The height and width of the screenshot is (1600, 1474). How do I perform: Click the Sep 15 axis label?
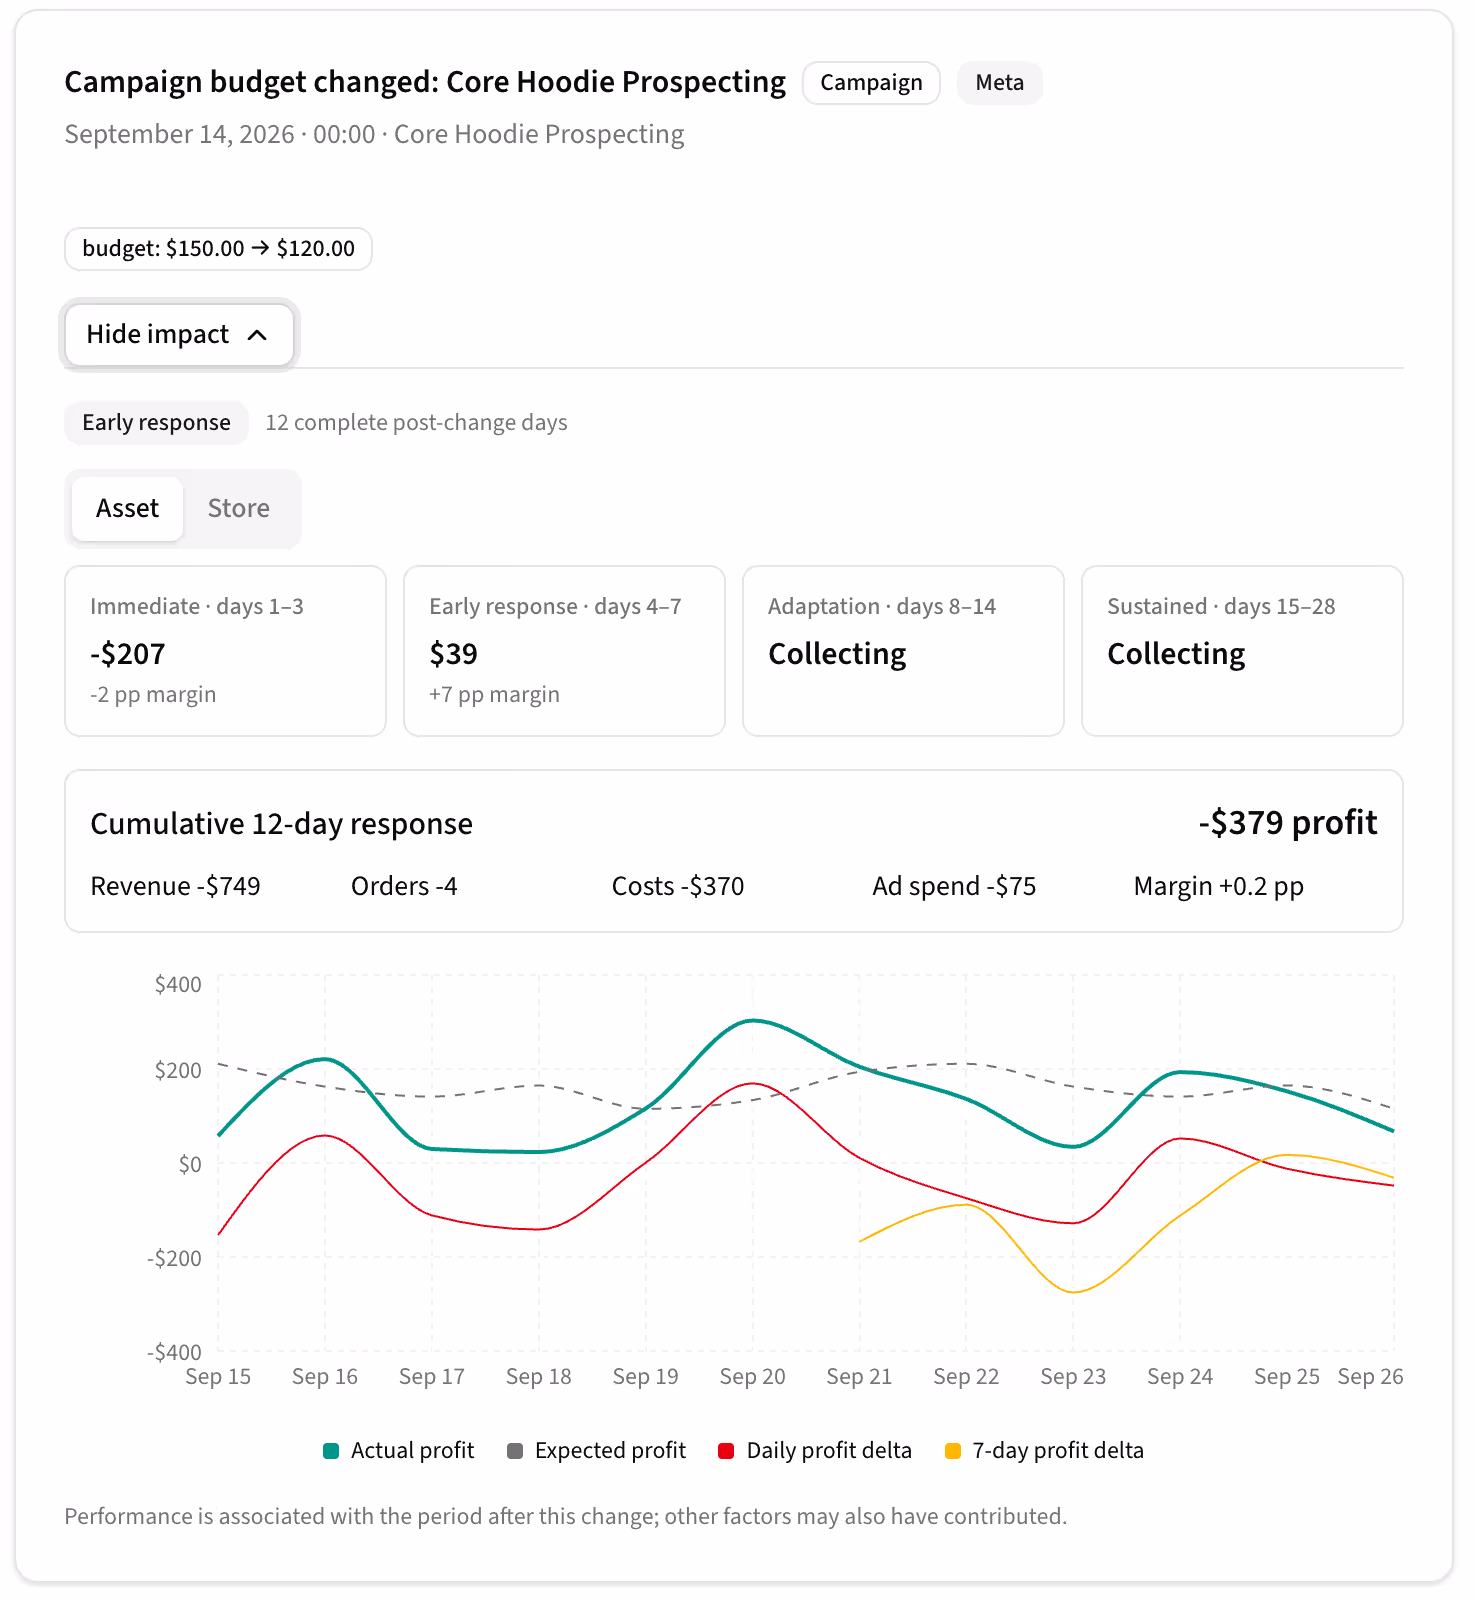(x=218, y=1377)
